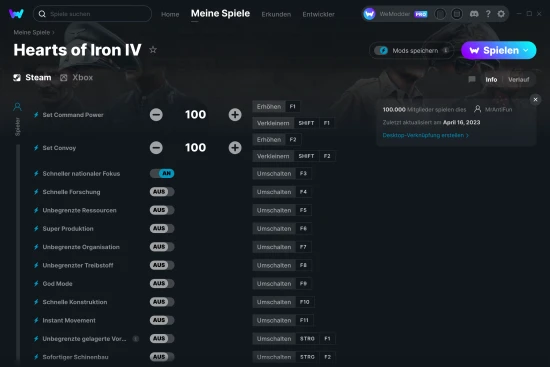This screenshot has height=367, width=550.
Task: Click the WeModder profile avatar
Action: [x=369, y=14]
